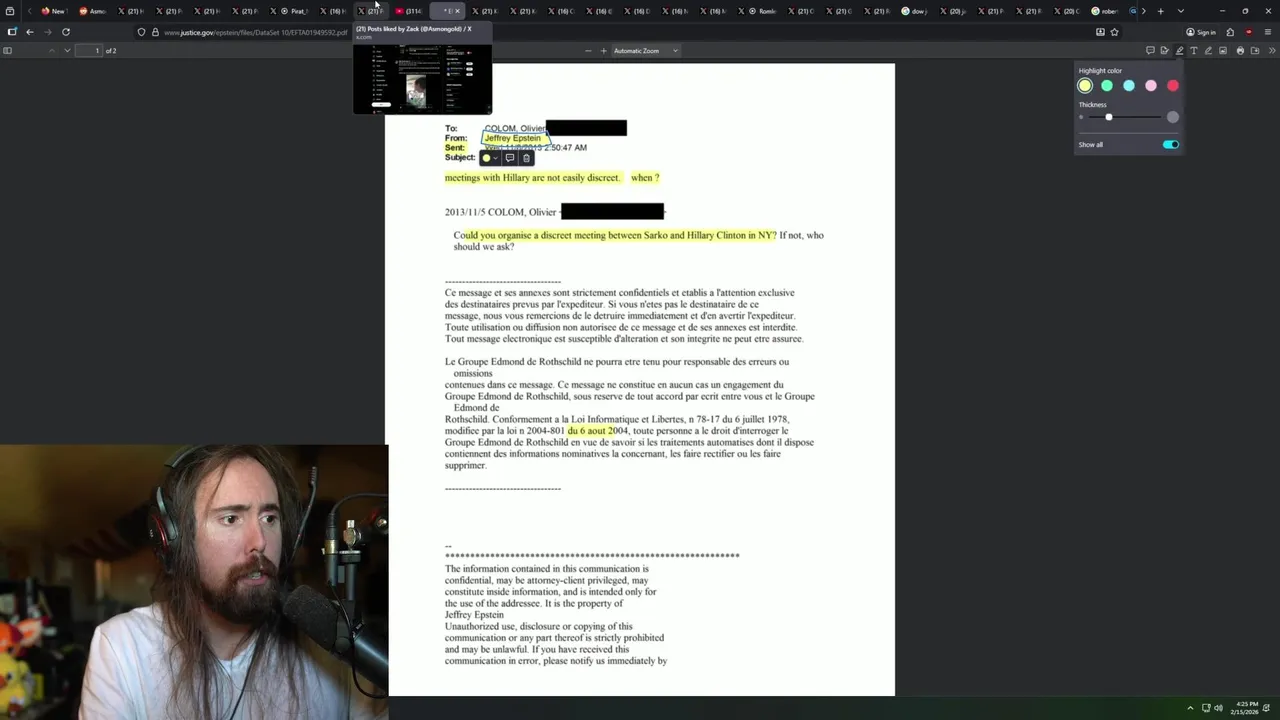Open the Firefox hamburger application menu
This screenshot has height=720, width=1280.
click(x=1268, y=32)
